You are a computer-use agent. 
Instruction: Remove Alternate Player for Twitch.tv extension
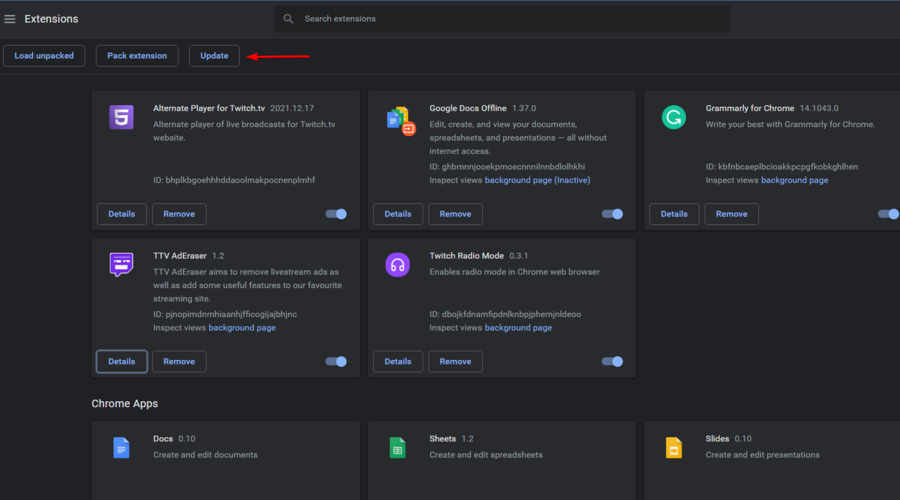click(179, 214)
